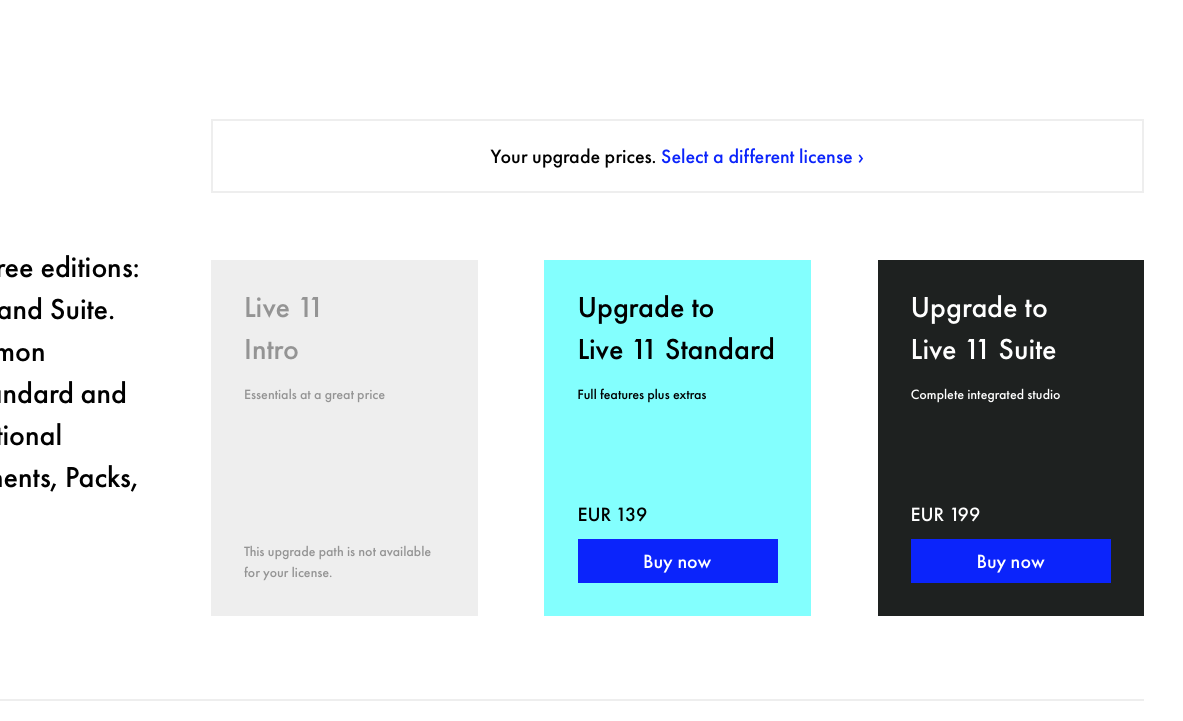Viewport: 1183px width, 721px height.
Task: Click the 'Your upgrade prices.' label
Action: click(573, 157)
